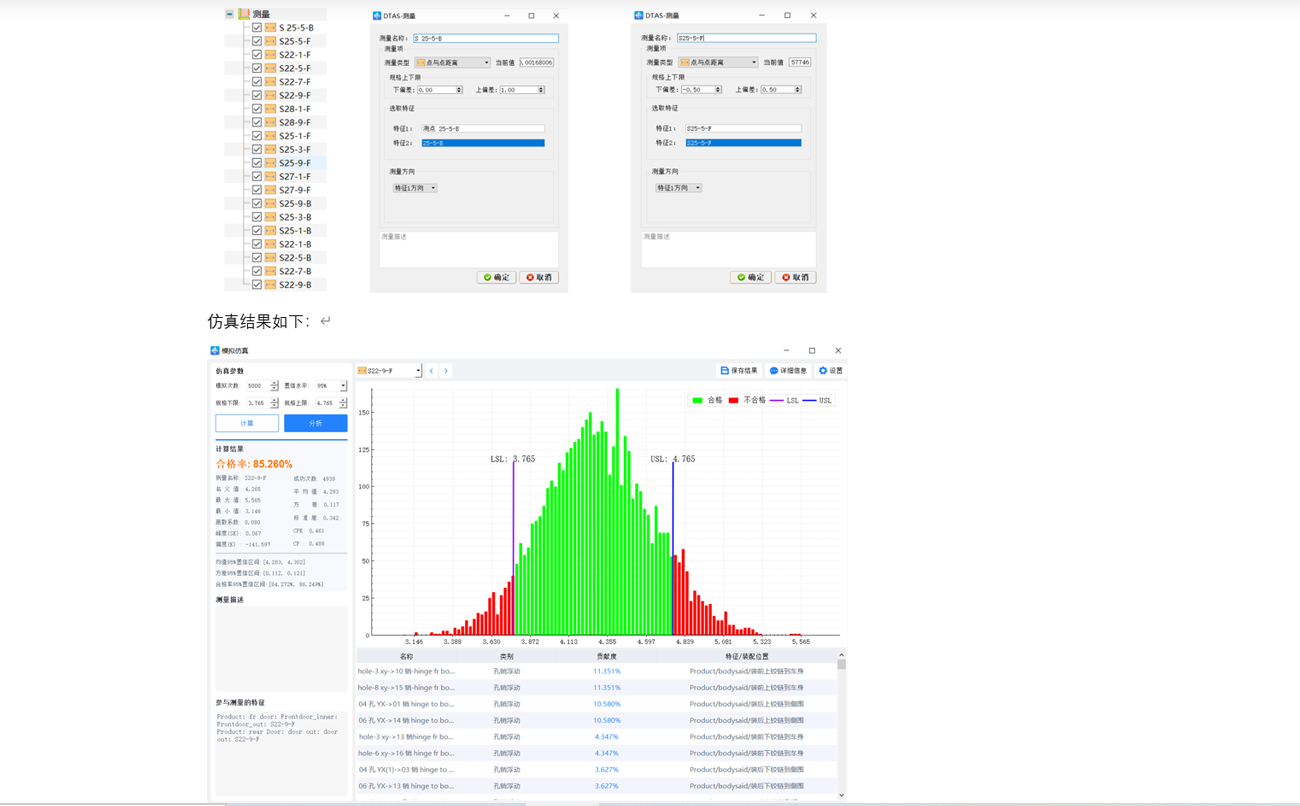
Task: Go to previous measurement with left arrow
Action: 431,371
